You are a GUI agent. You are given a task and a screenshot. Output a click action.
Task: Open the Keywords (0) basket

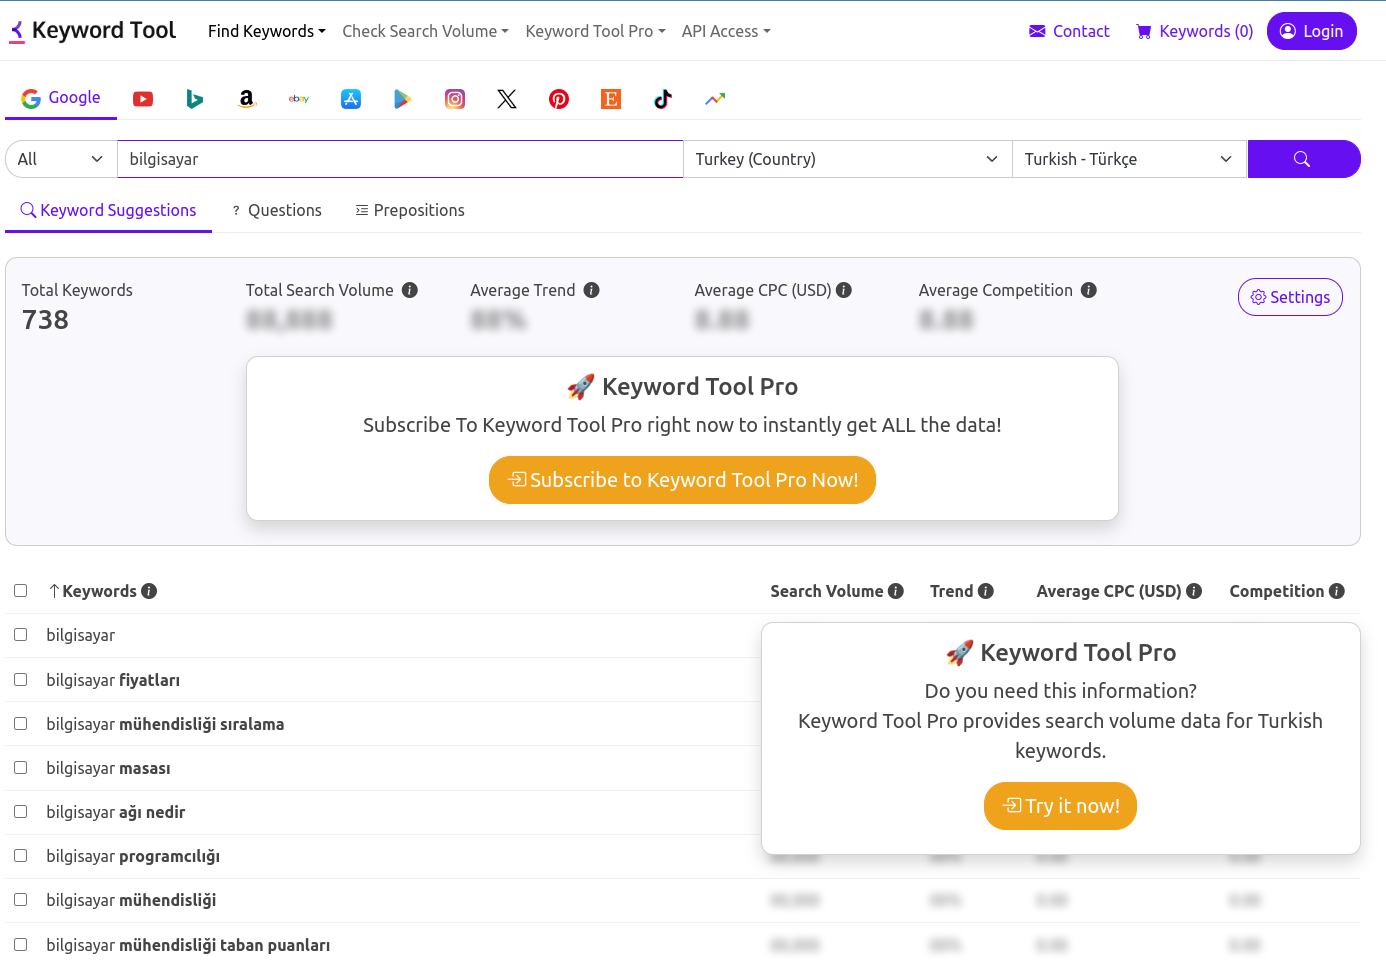tap(1194, 31)
